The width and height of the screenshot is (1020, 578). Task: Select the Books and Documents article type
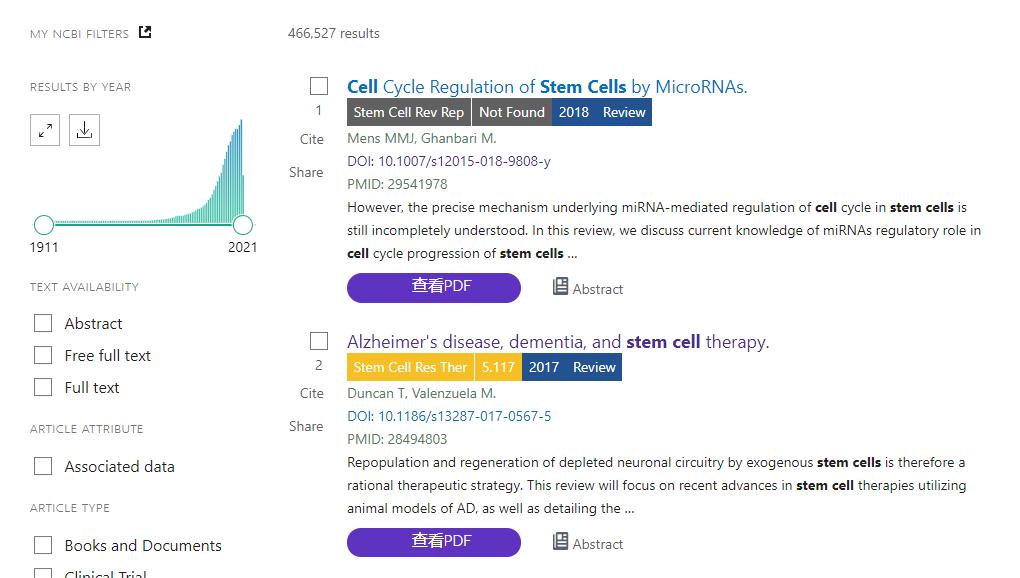click(43, 545)
